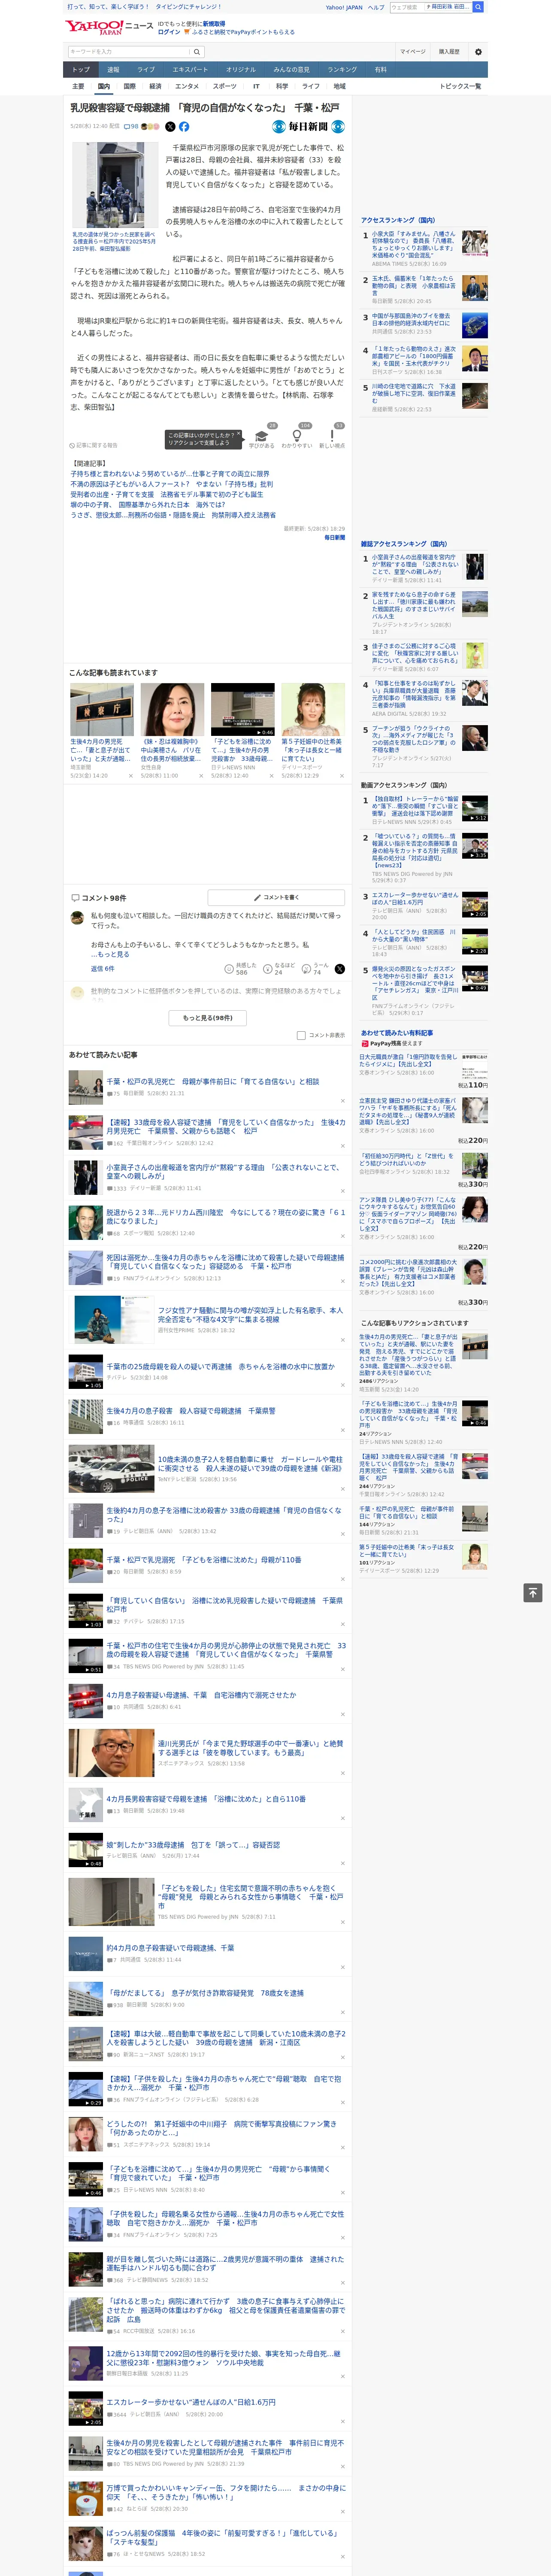Toggle コメント非表示 checkbox
This screenshot has width=551, height=2576.
click(301, 1035)
